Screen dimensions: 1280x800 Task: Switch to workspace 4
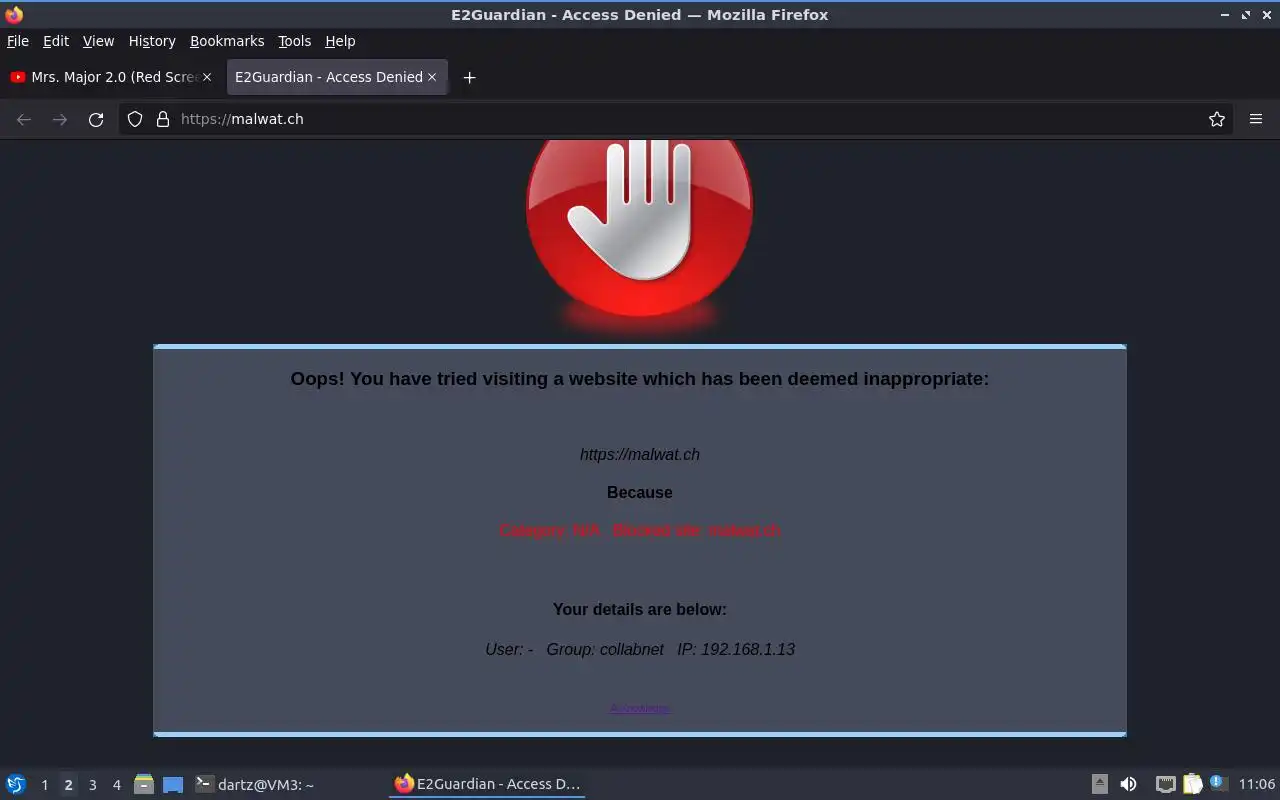point(116,785)
